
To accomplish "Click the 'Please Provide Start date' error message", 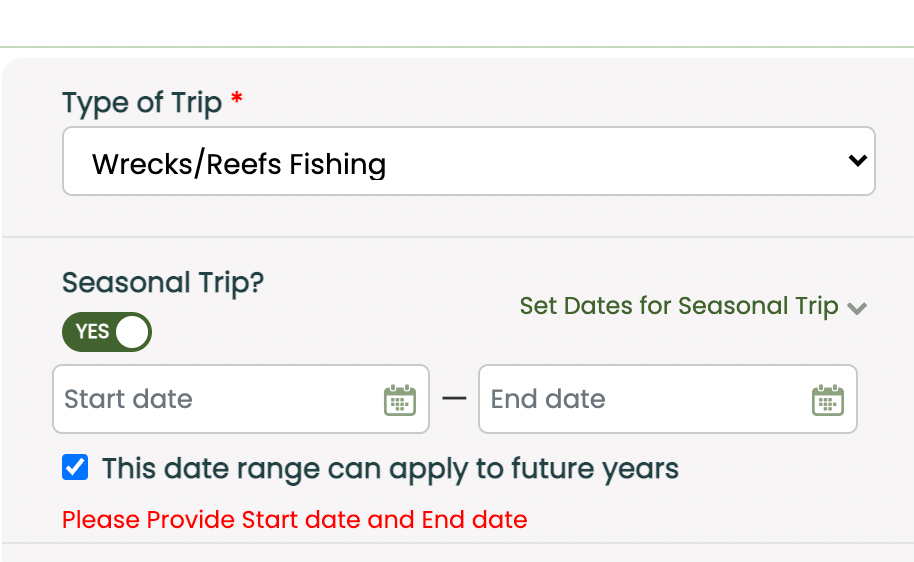I will point(294,520).
